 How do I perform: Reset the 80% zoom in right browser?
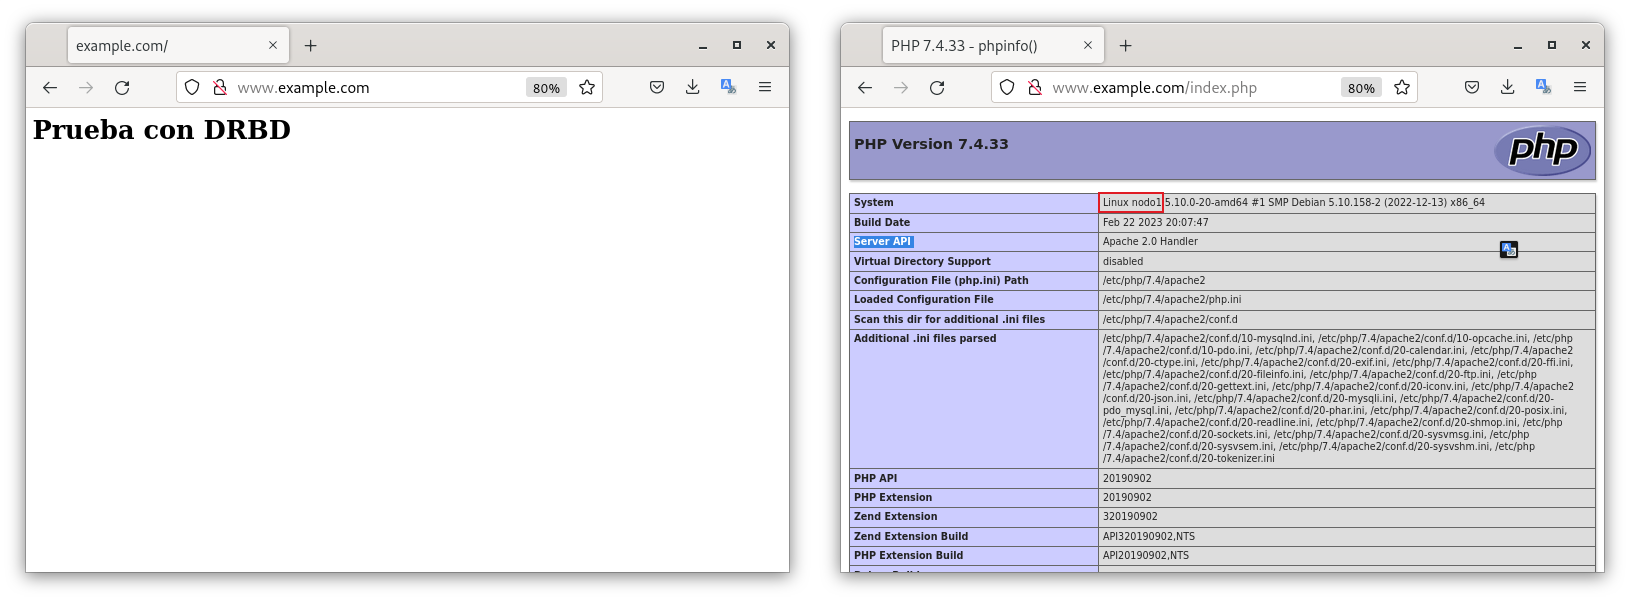click(1361, 88)
